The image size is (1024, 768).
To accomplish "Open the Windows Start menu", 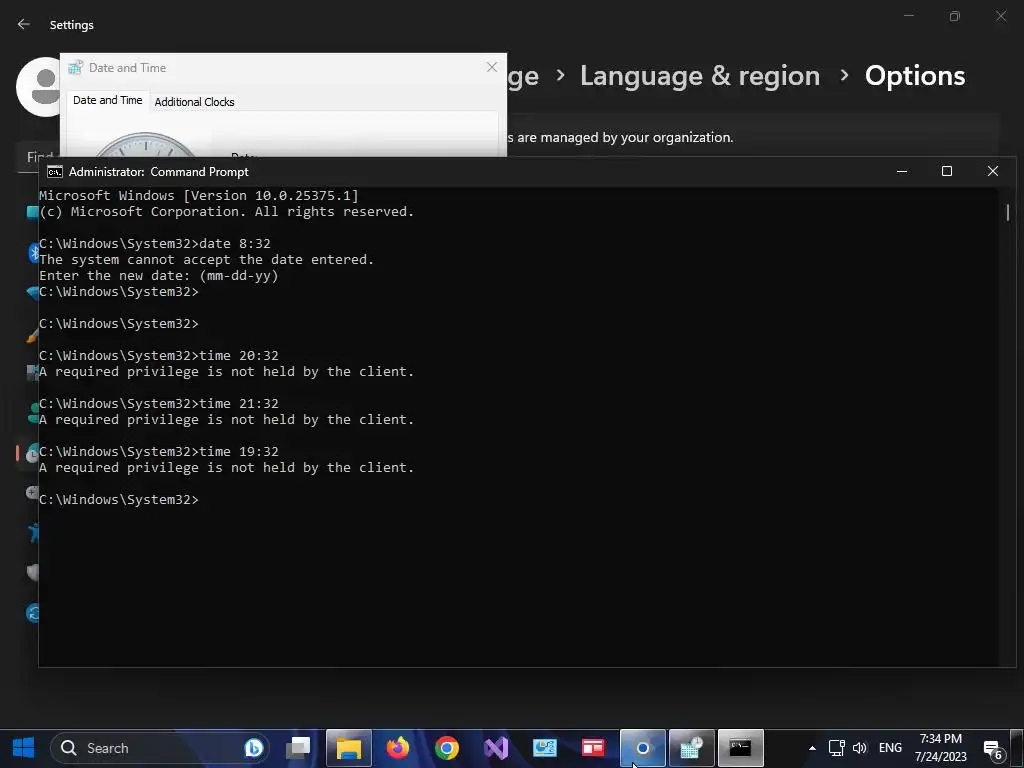I will pos(24,748).
